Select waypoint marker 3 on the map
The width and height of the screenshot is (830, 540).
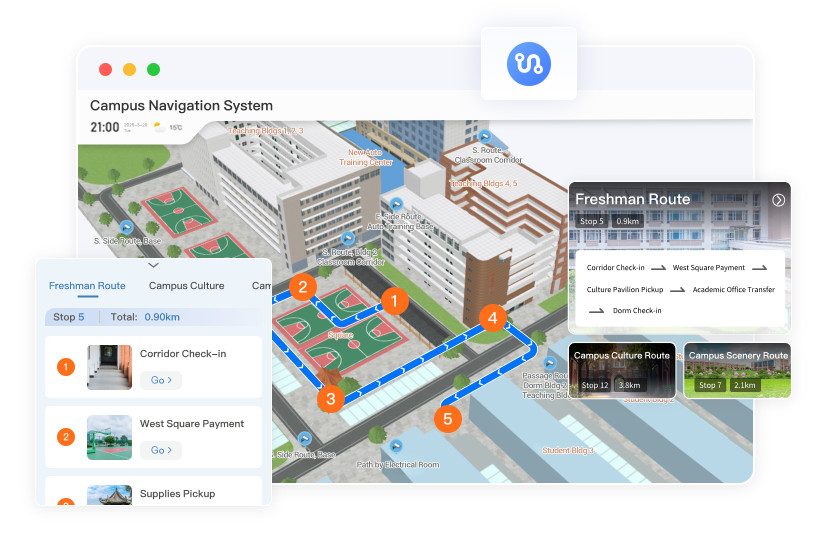331,399
